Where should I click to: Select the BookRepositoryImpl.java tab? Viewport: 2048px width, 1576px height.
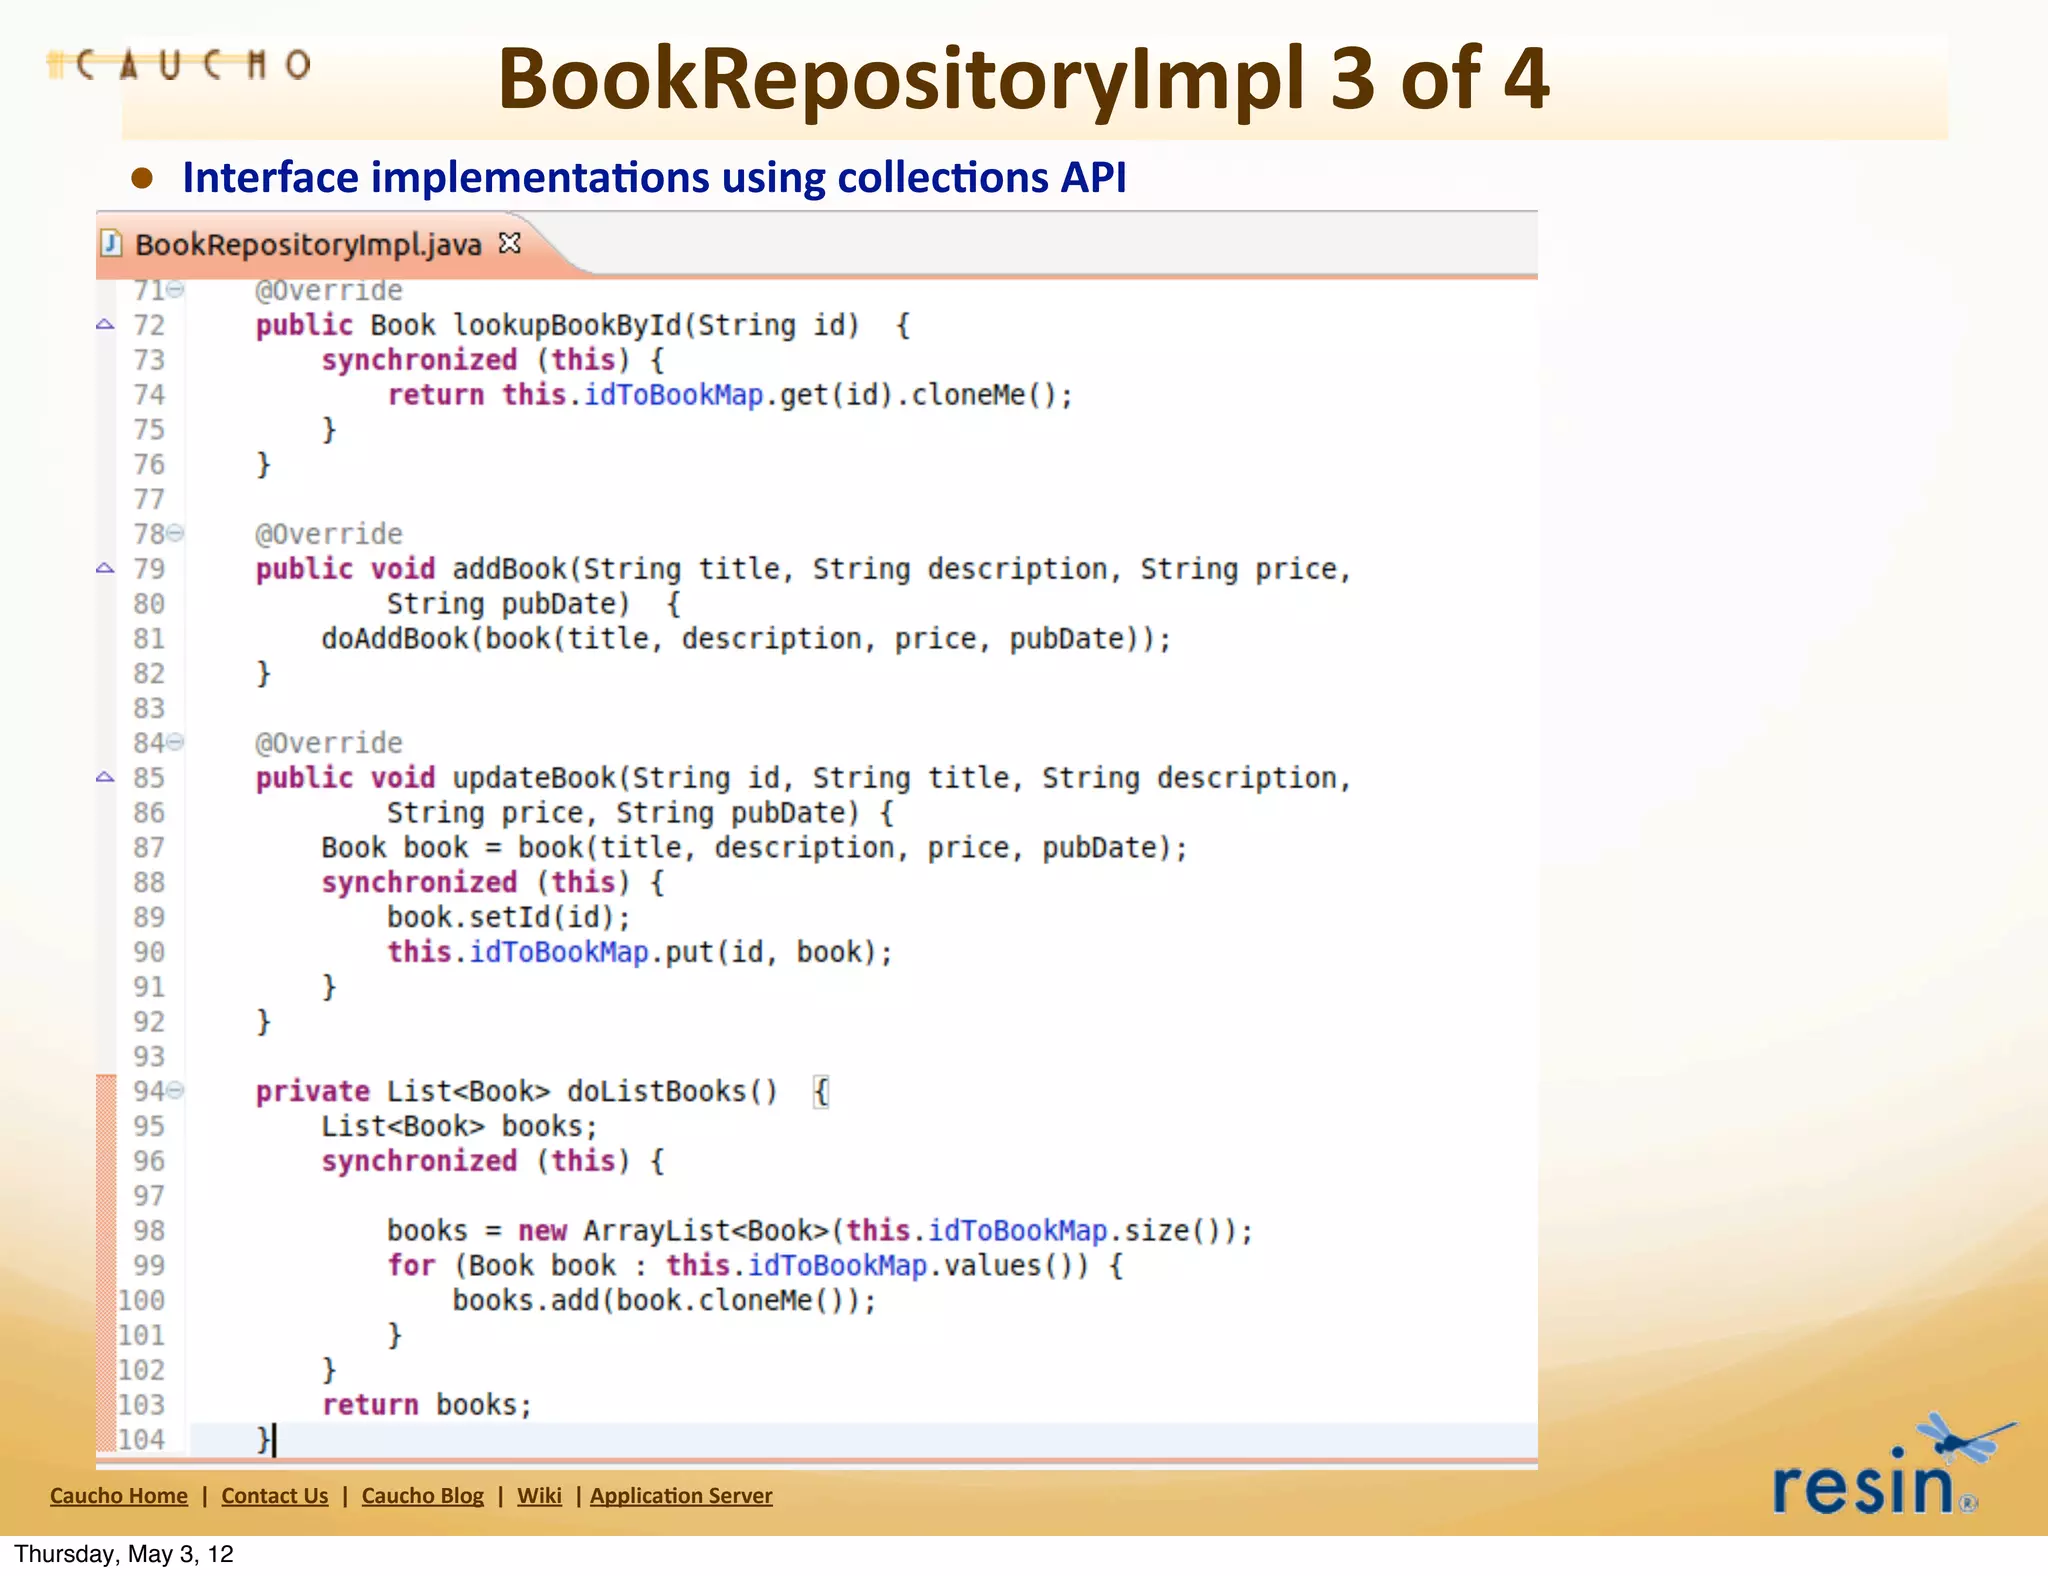pos(308,245)
